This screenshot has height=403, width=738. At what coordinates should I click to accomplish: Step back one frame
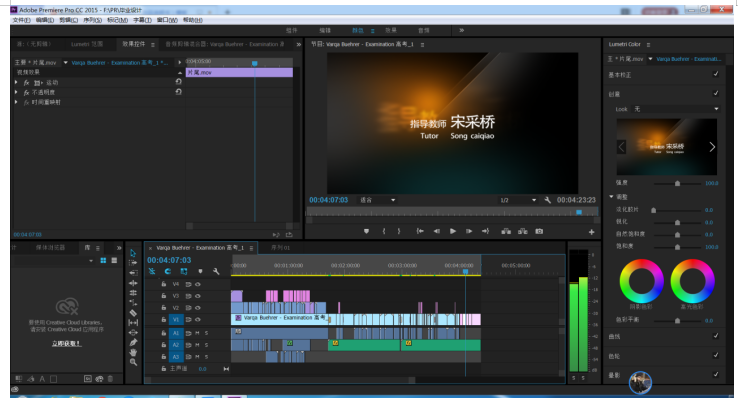(x=436, y=231)
